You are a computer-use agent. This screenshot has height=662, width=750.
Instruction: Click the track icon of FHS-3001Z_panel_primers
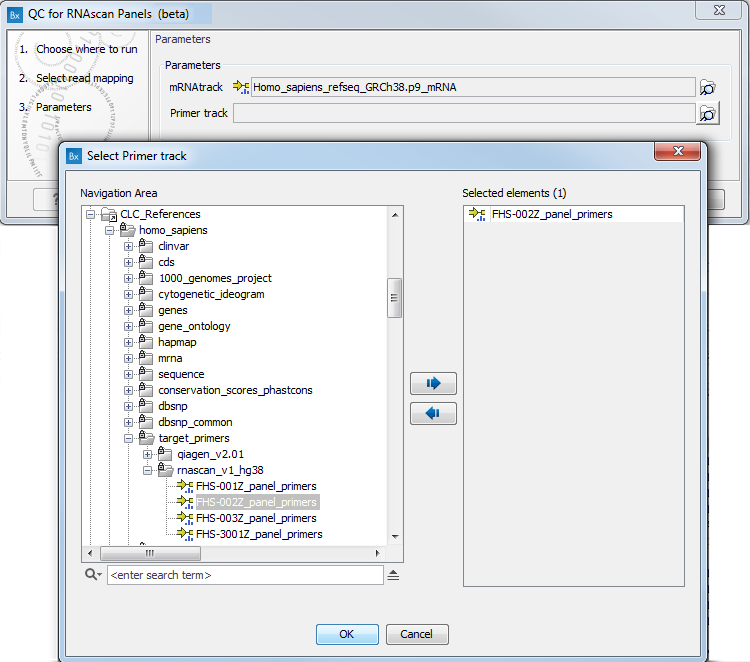[x=185, y=534]
